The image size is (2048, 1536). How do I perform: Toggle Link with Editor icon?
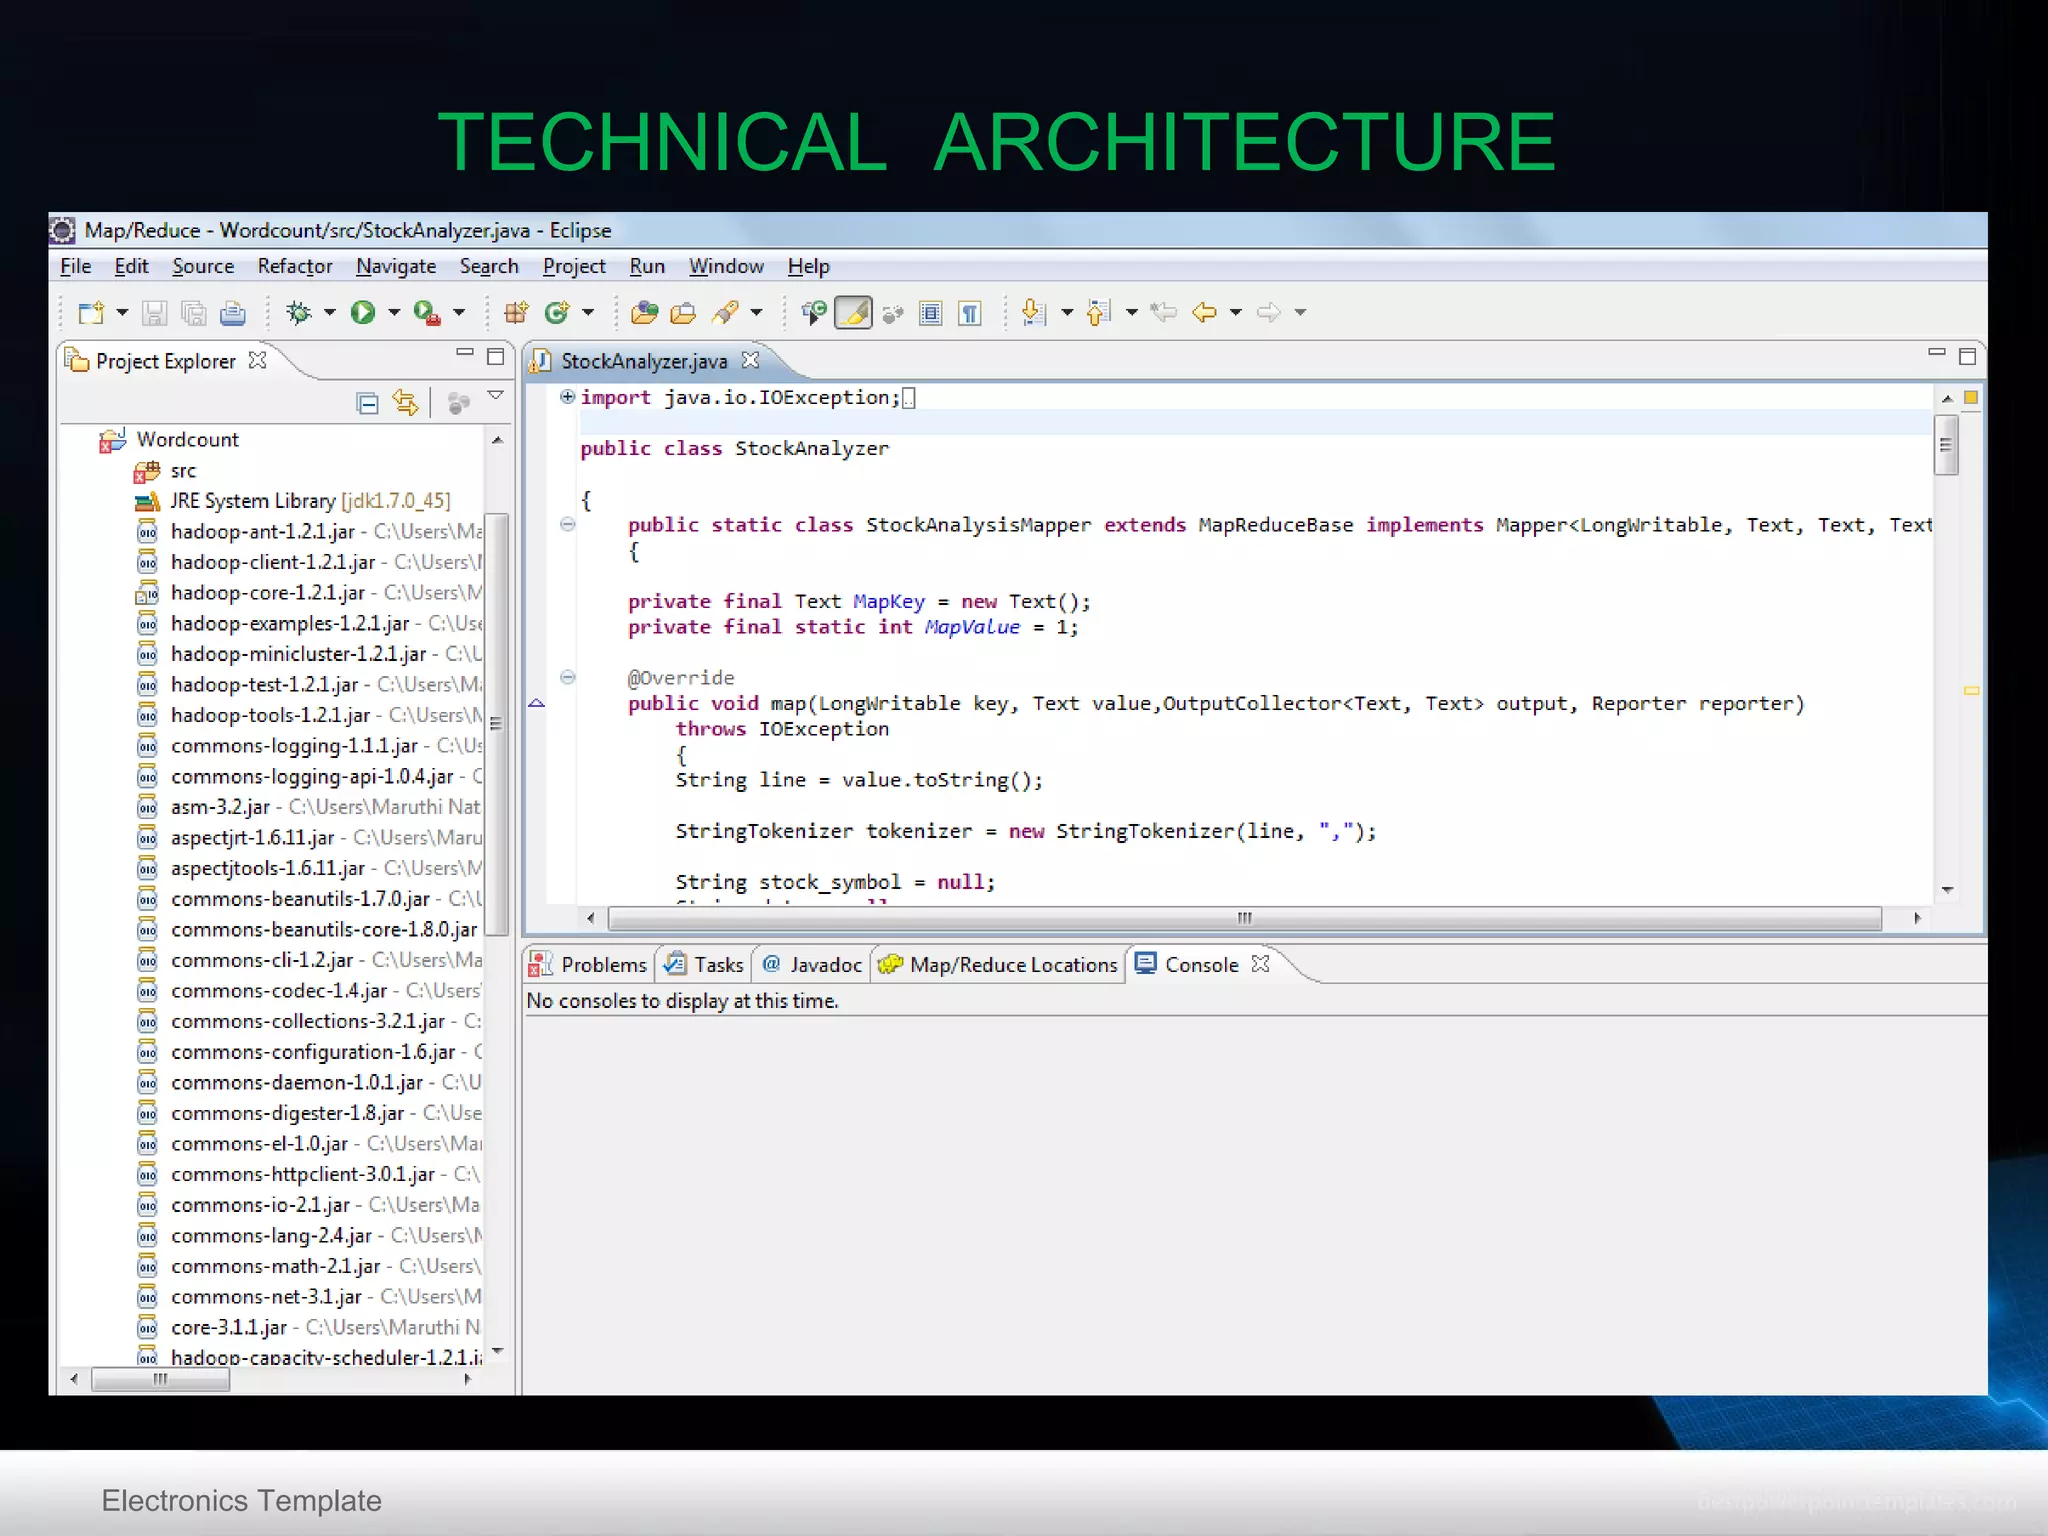click(x=406, y=403)
